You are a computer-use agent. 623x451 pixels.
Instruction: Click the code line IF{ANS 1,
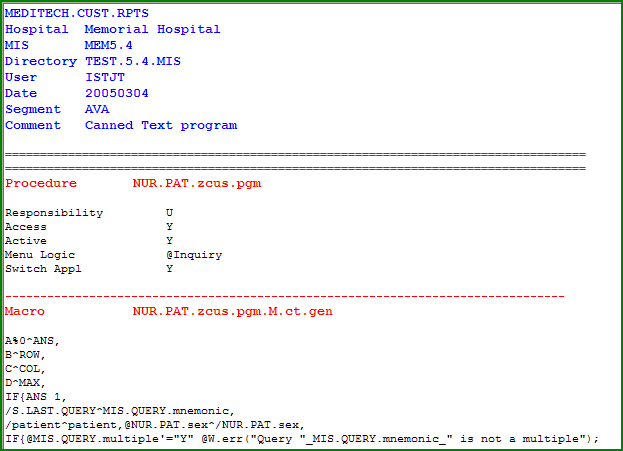pos(36,397)
